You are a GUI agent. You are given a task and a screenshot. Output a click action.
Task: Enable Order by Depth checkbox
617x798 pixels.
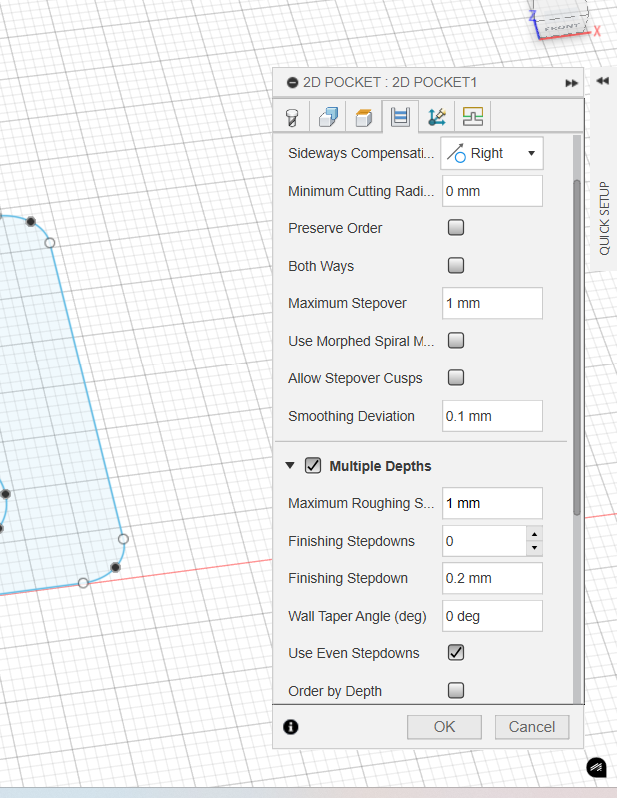point(456,691)
